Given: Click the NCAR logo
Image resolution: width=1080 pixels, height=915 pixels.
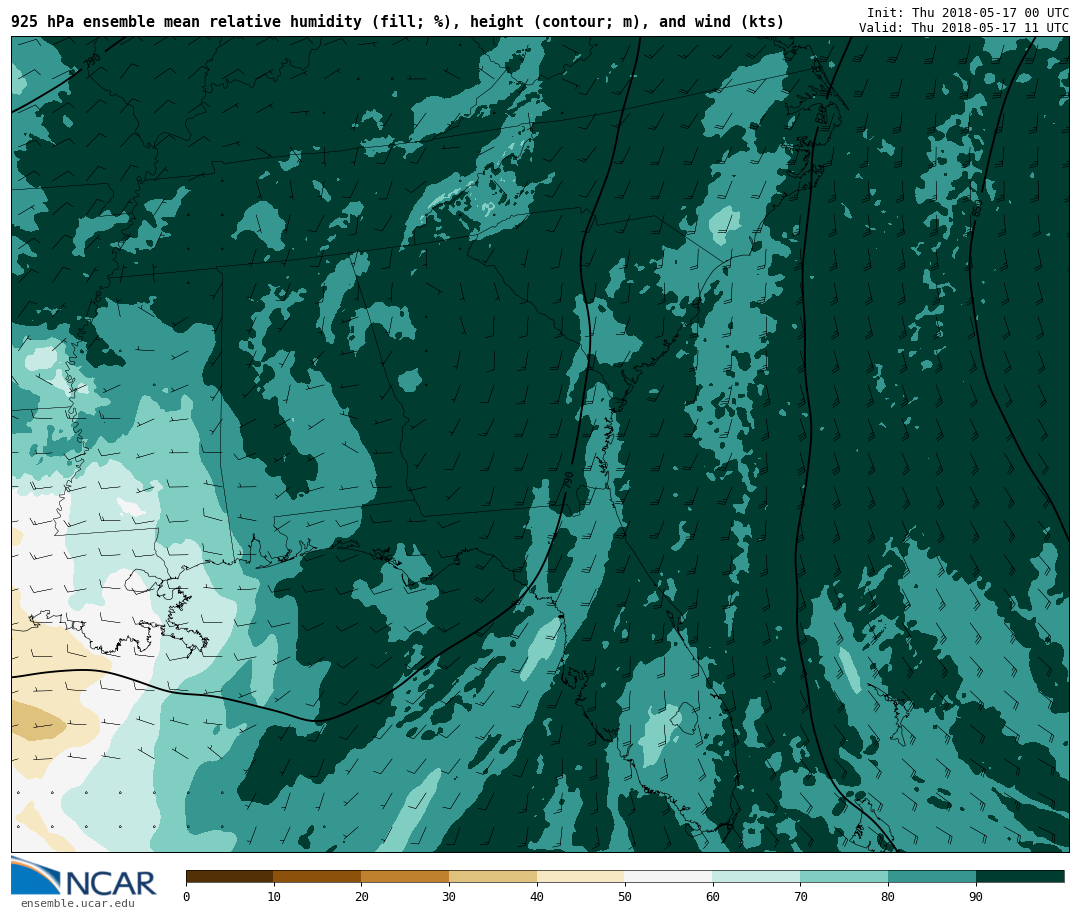Looking at the screenshot, I should click(x=83, y=876).
